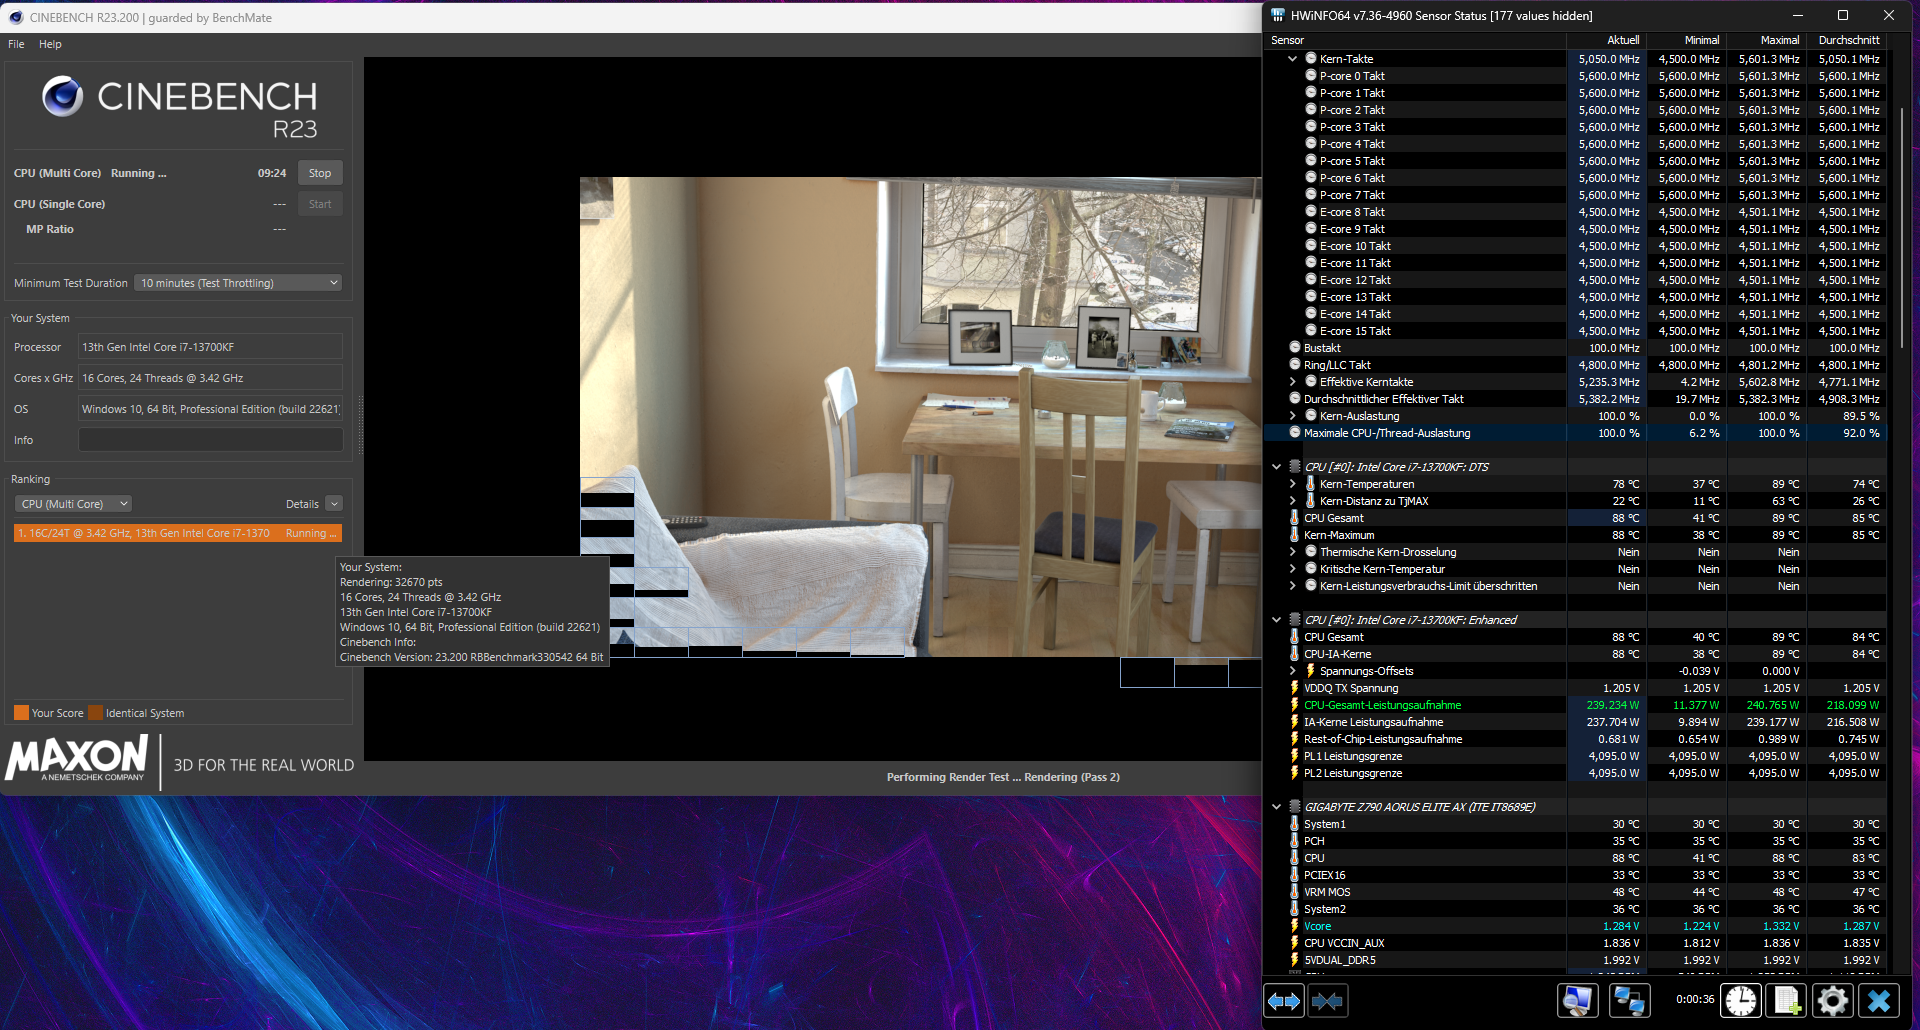Click the clock icon beside E-core 15 Takt
The width and height of the screenshot is (1920, 1030).
(1311, 330)
